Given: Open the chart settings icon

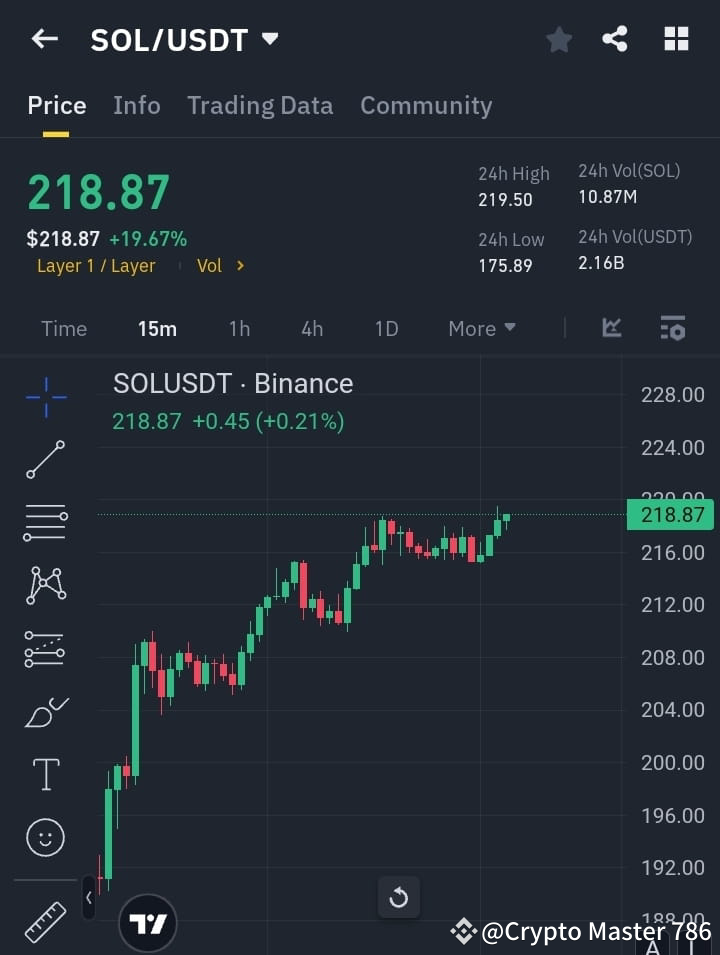Looking at the screenshot, I should click(672, 328).
